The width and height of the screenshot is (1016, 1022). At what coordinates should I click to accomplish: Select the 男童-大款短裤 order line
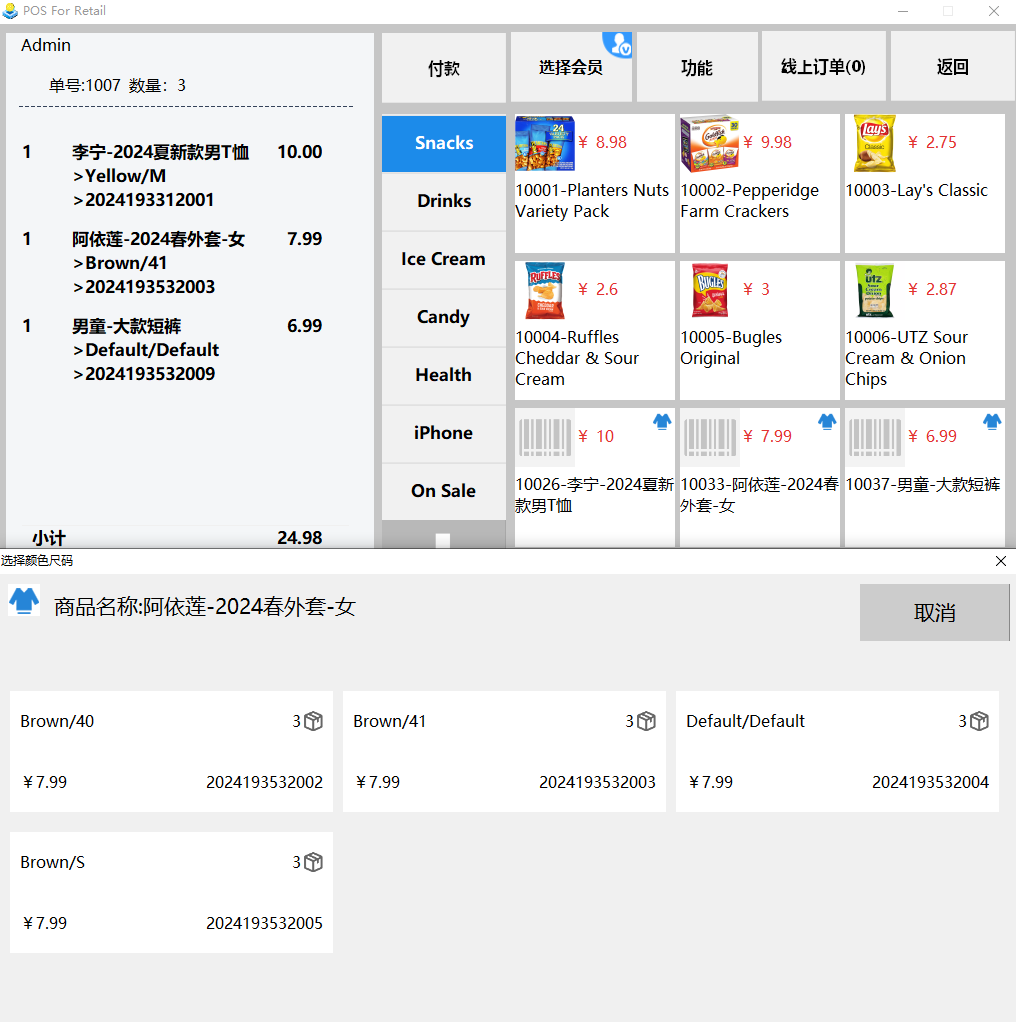pos(173,349)
